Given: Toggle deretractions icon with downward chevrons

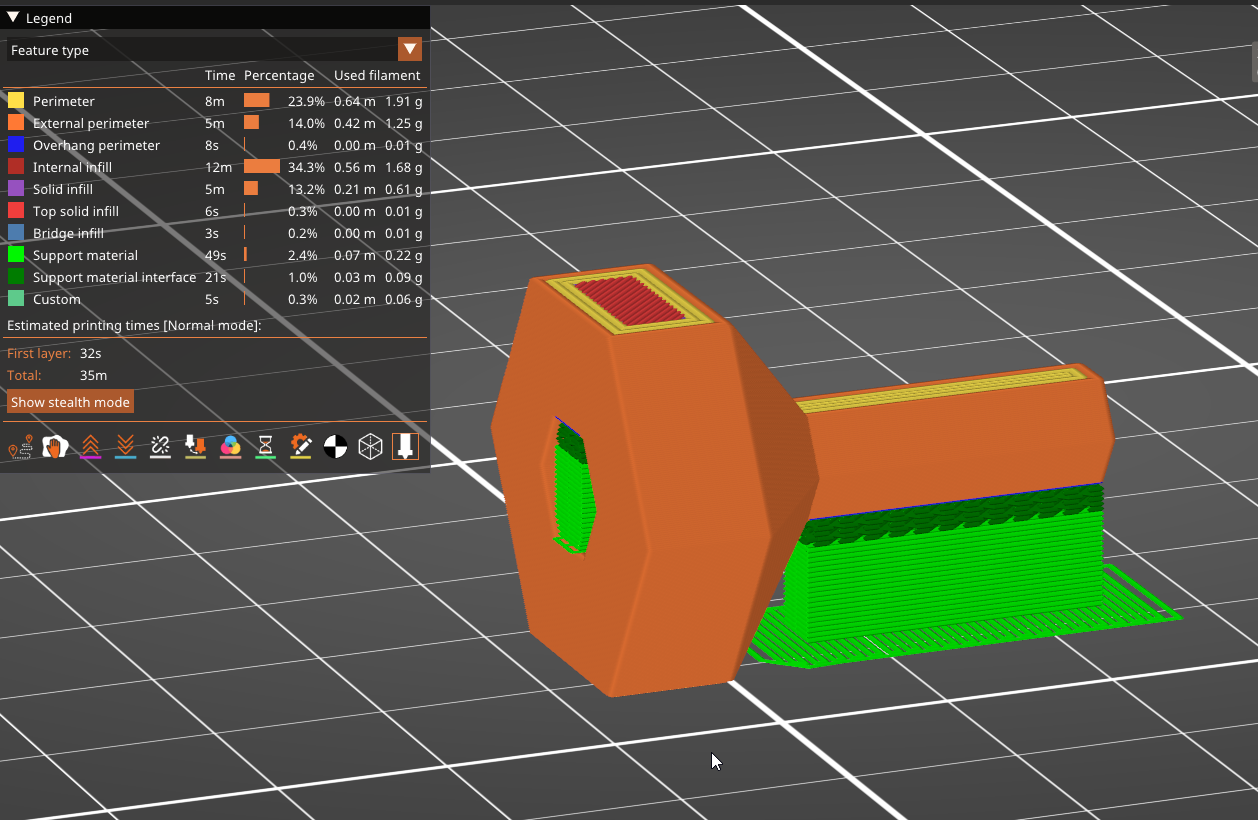Looking at the screenshot, I should (125, 447).
